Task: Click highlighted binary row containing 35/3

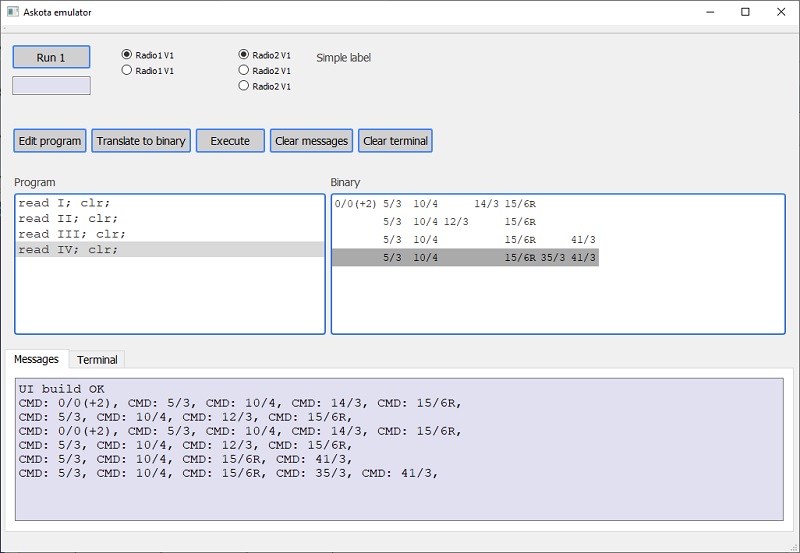Action: coord(465,258)
